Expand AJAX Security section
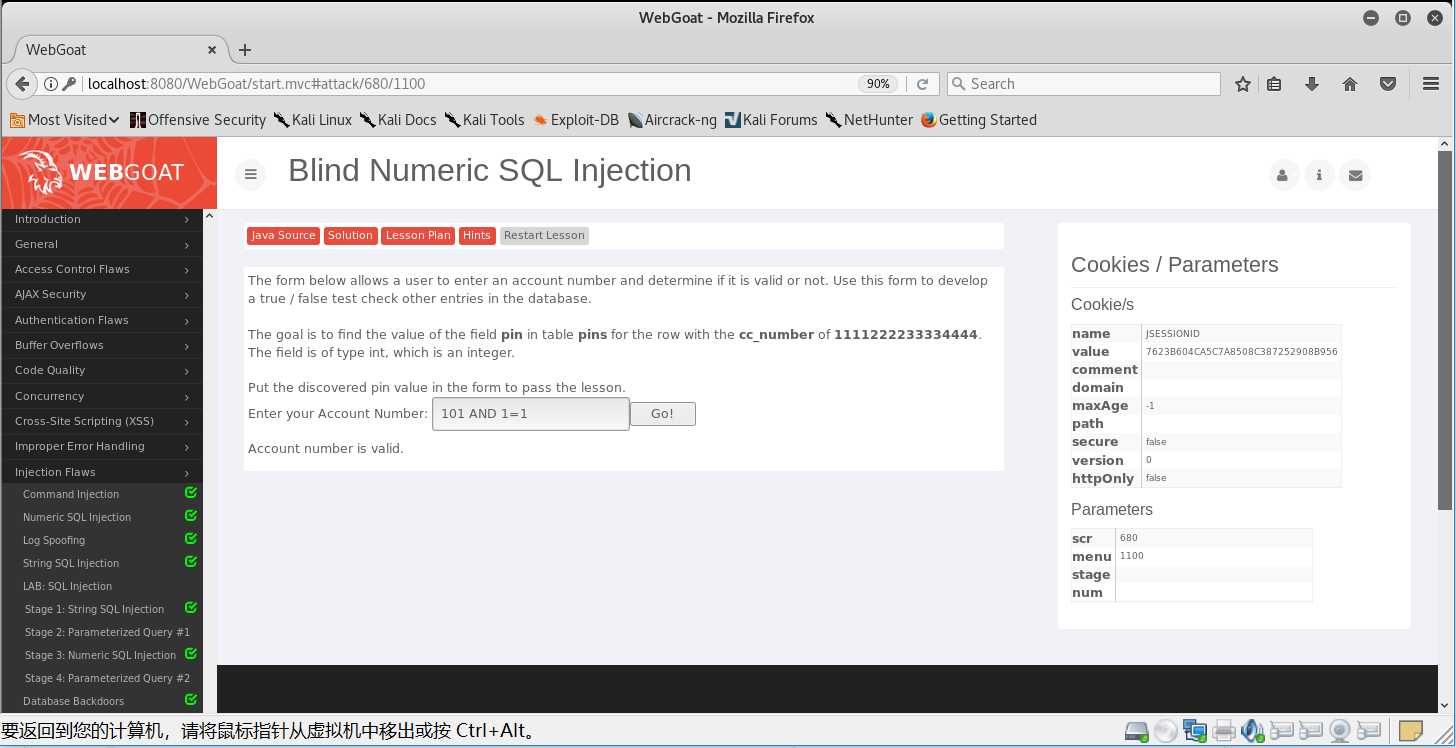Image resolution: width=1456 pixels, height=748 pixels. tap(101, 294)
